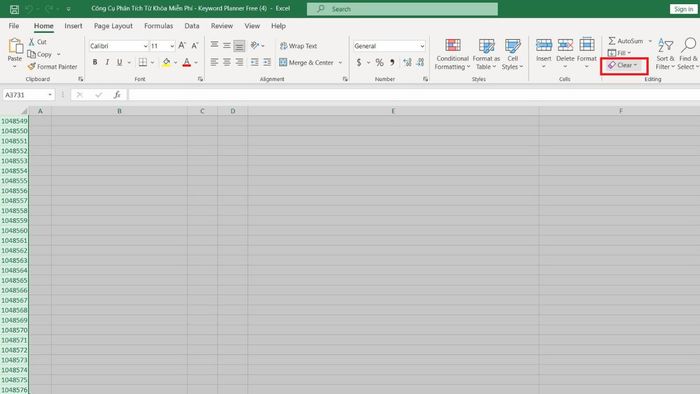Viewport: 700px width, 394px height.
Task: Open Alignment dialog launcher
Action: (345, 79)
